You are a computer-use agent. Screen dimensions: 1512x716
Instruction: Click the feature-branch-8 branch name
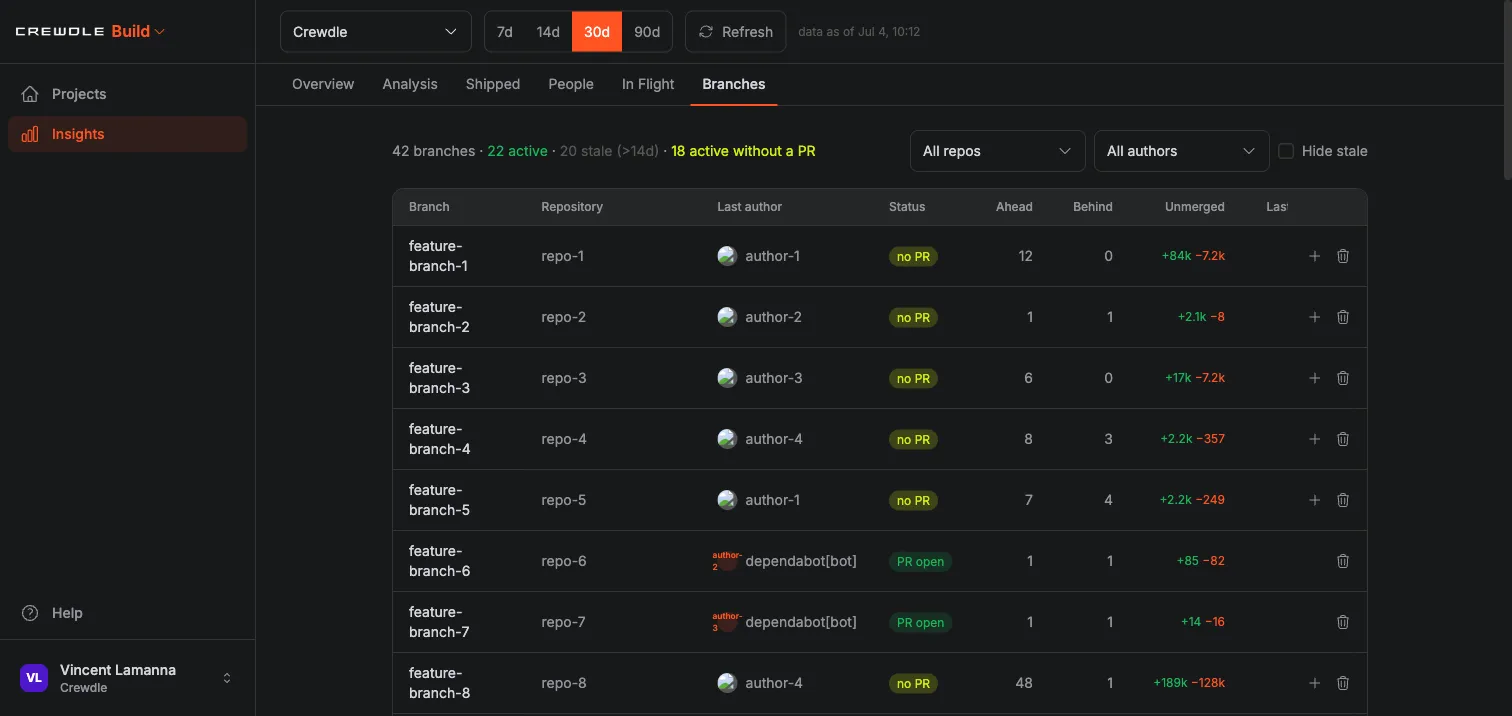(439, 683)
